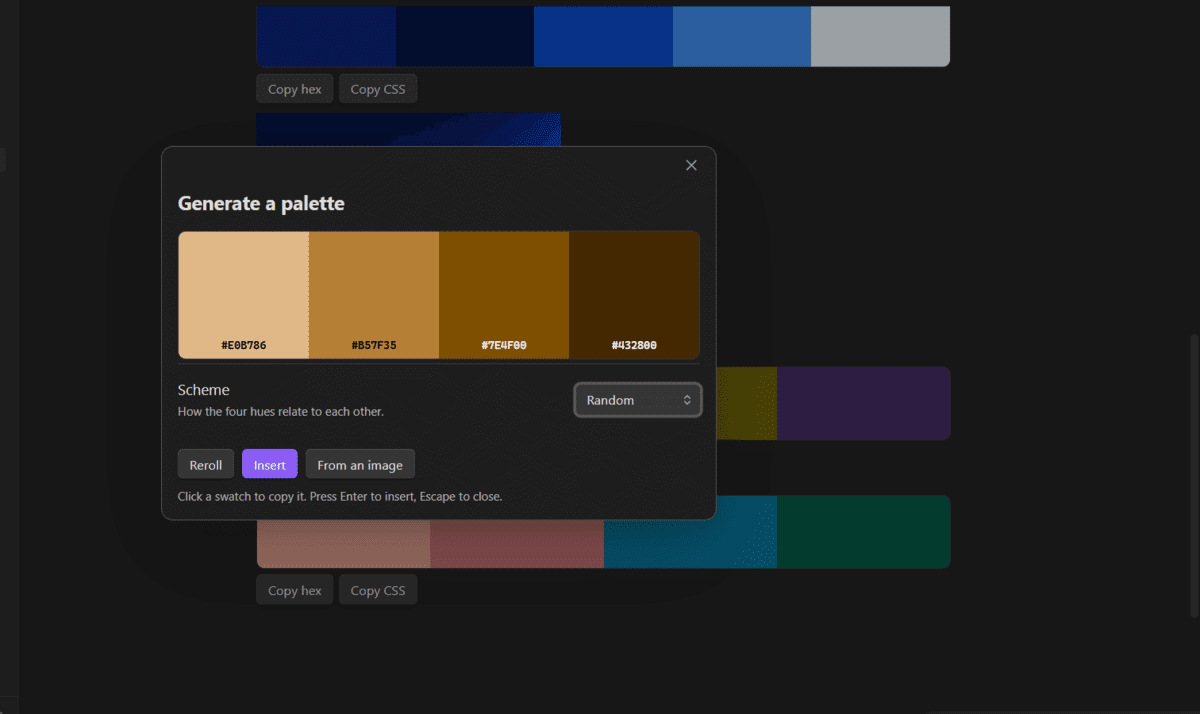The image size is (1200, 714).
Task: Click the text 'How the four hues relate'
Action: tap(281, 411)
